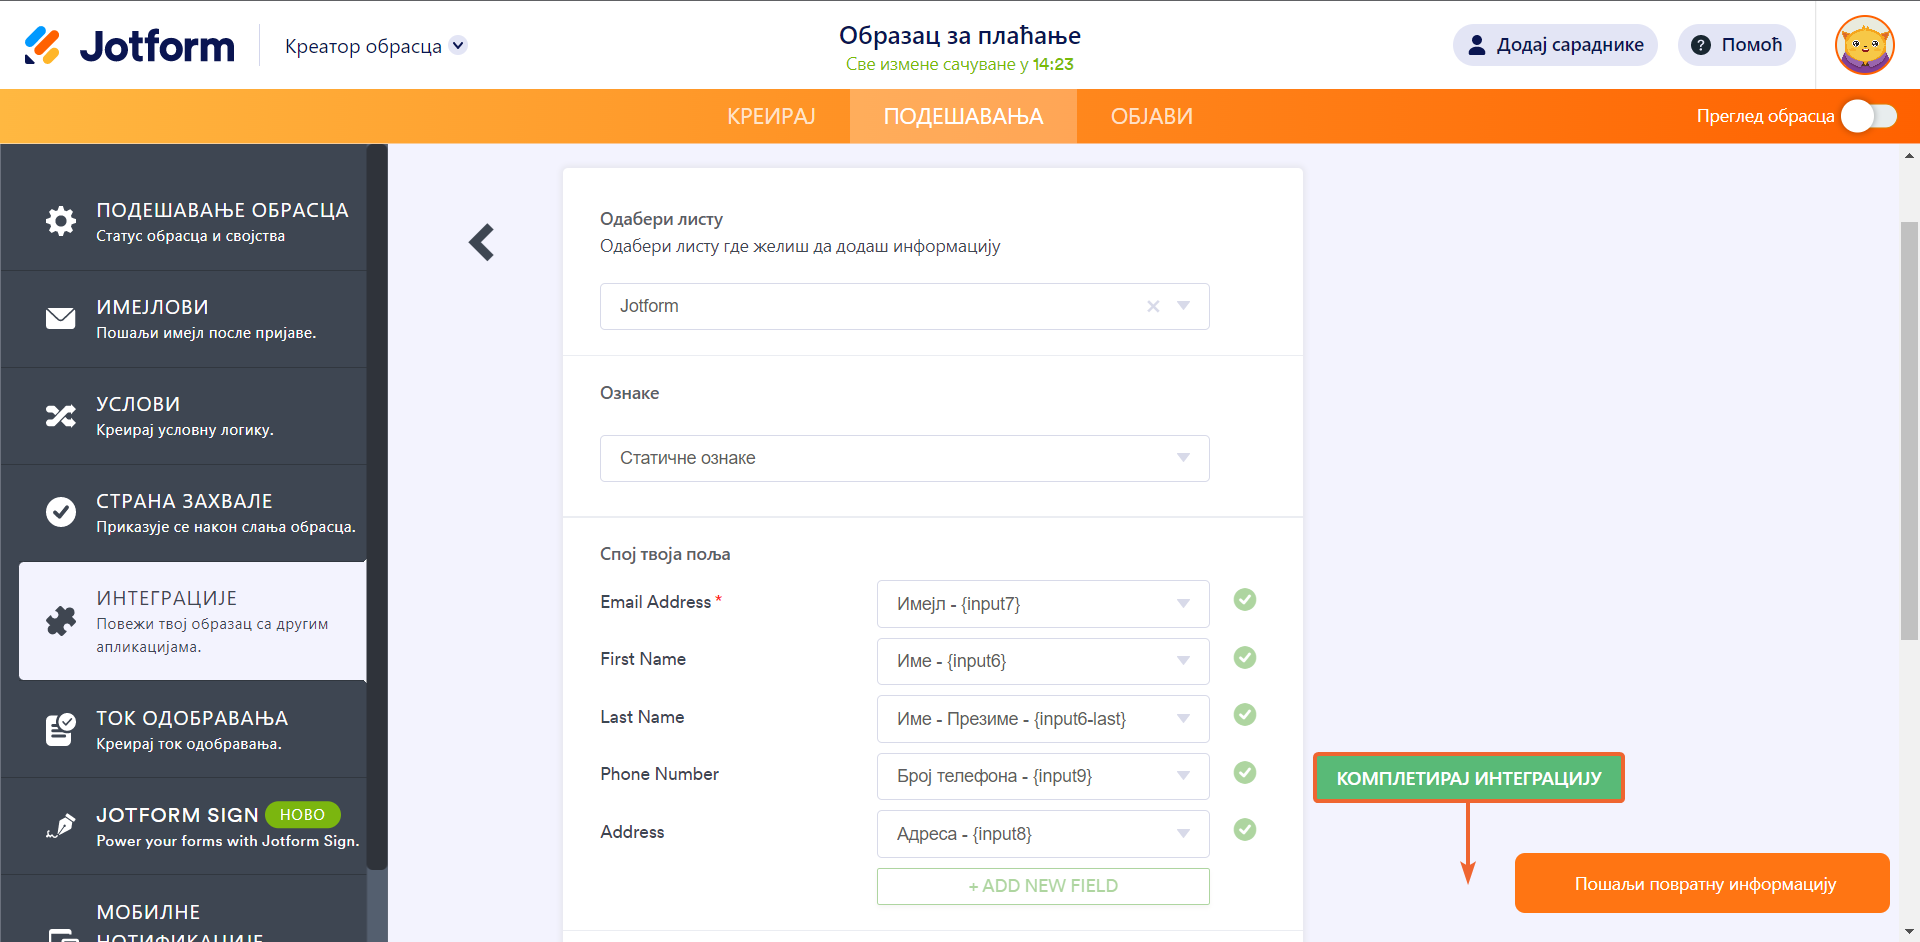Viewport: 1920px width, 942px height.
Task: Click the Додај сараднике button
Action: tap(1554, 45)
